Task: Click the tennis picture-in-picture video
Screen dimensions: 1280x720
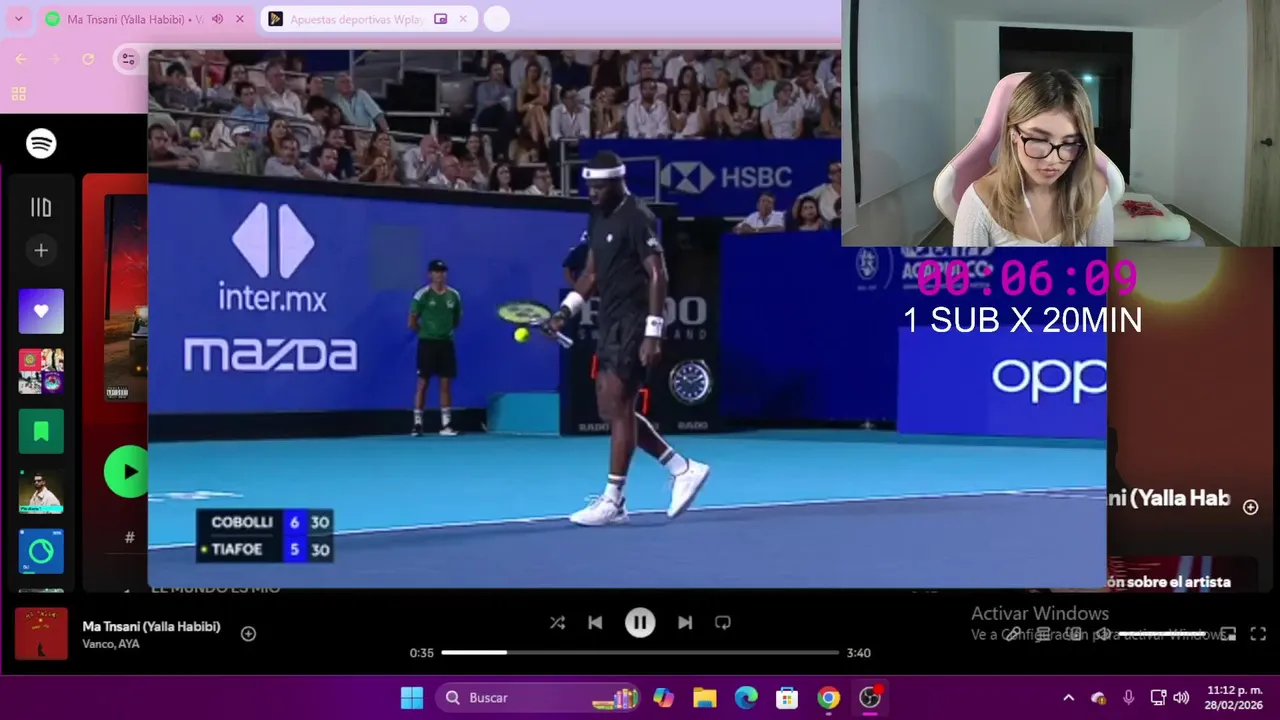Action: point(627,318)
